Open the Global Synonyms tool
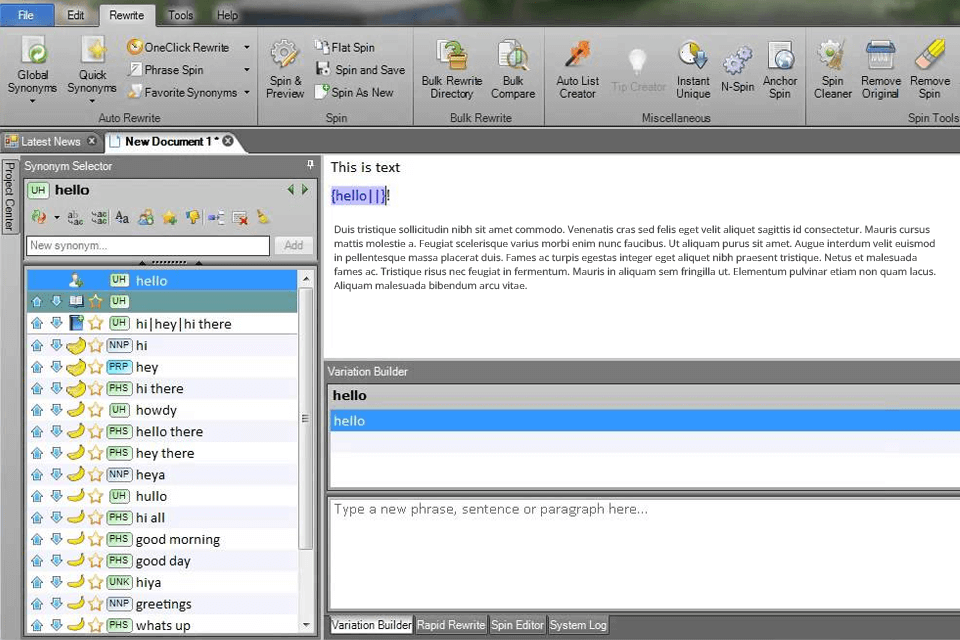This screenshot has height=640, width=960. tap(32, 66)
